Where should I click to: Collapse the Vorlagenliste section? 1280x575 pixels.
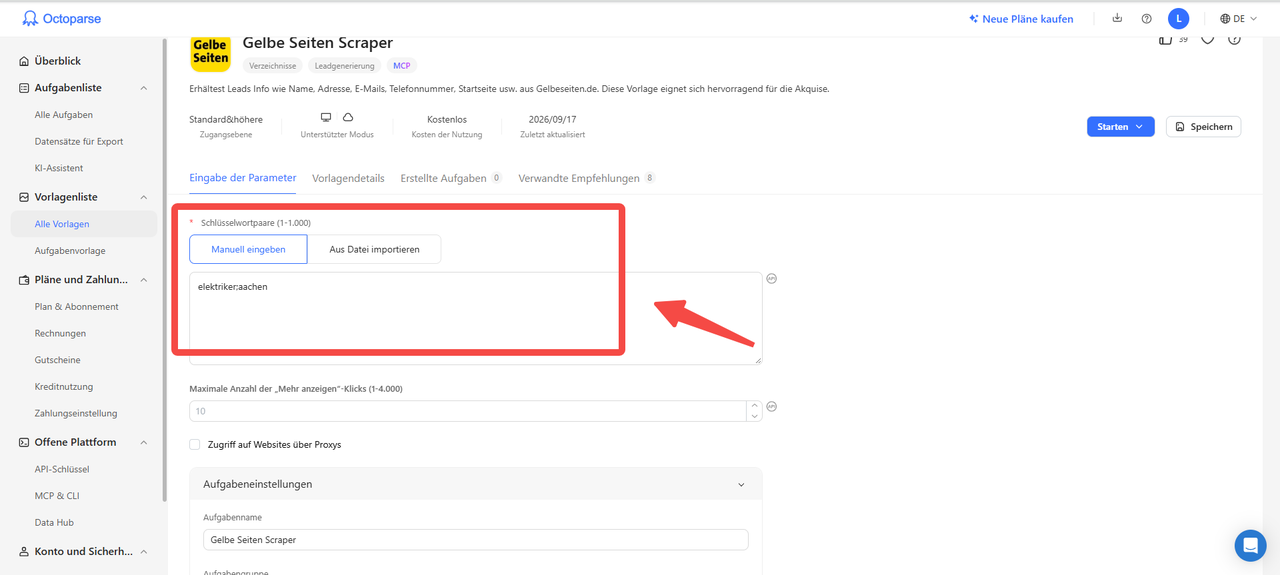pyautogui.click(x=143, y=197)
